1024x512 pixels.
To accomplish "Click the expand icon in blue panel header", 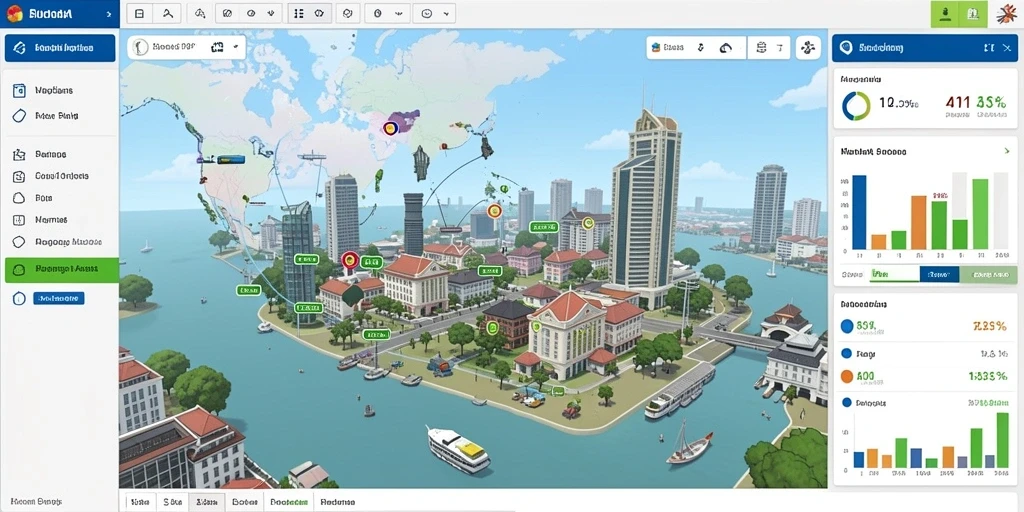I will [x=989, y=48].
